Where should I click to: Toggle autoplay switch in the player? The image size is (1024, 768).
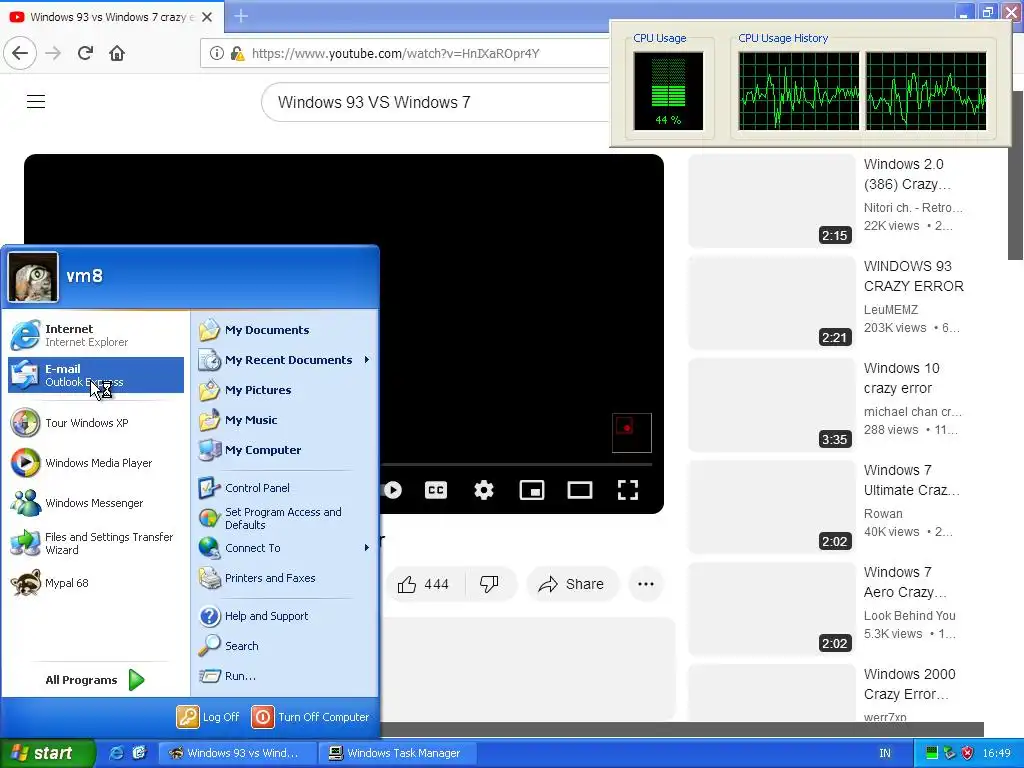[392, 490]
